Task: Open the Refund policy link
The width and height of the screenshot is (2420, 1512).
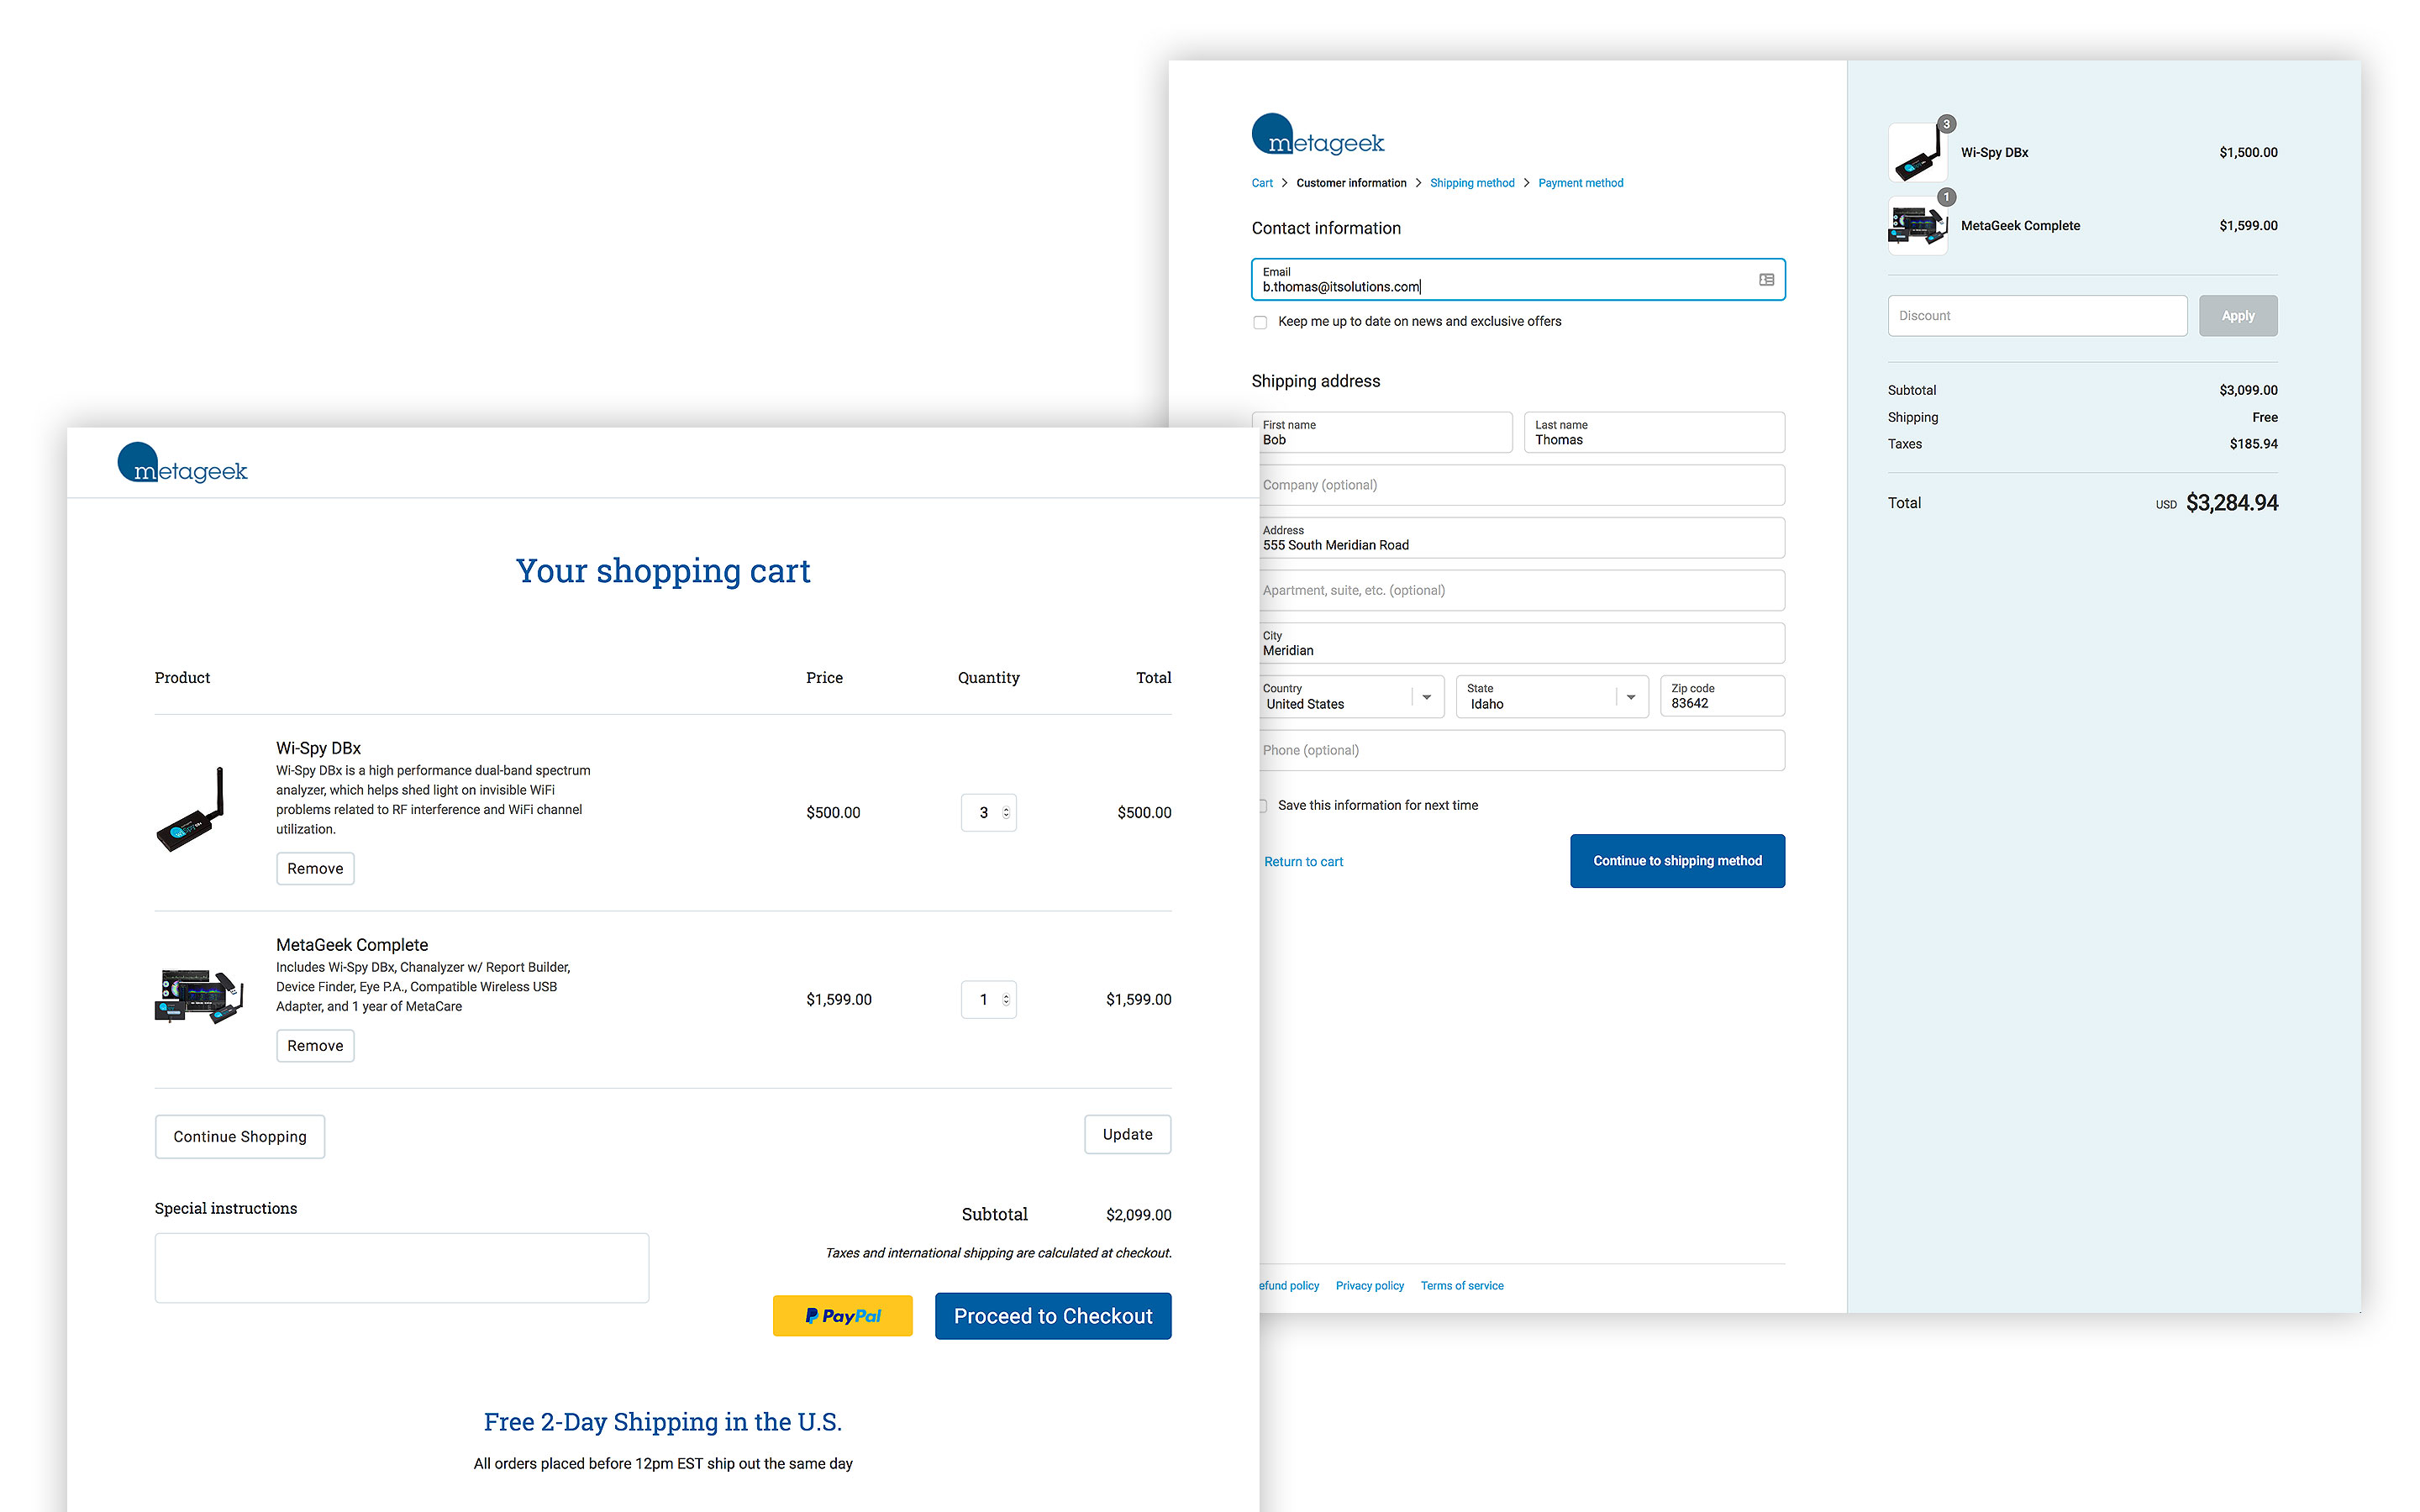Action: (1289, 1286)
